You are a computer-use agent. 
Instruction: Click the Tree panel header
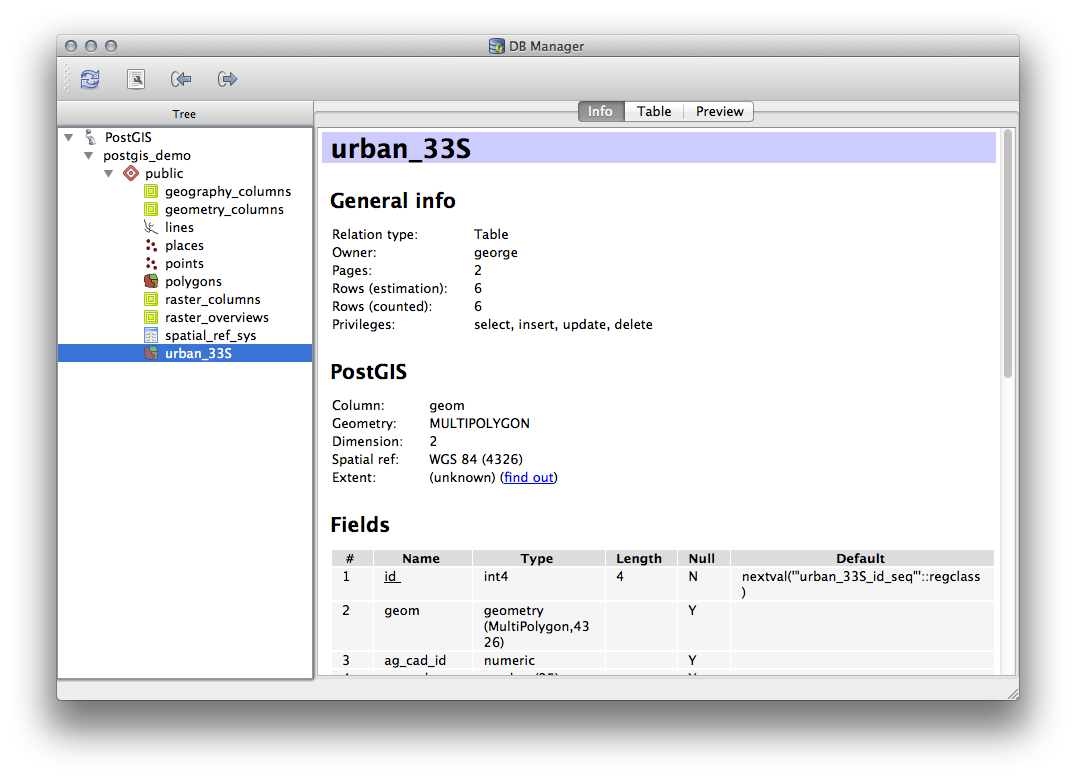pyautogui.click(x=184, y=114)
